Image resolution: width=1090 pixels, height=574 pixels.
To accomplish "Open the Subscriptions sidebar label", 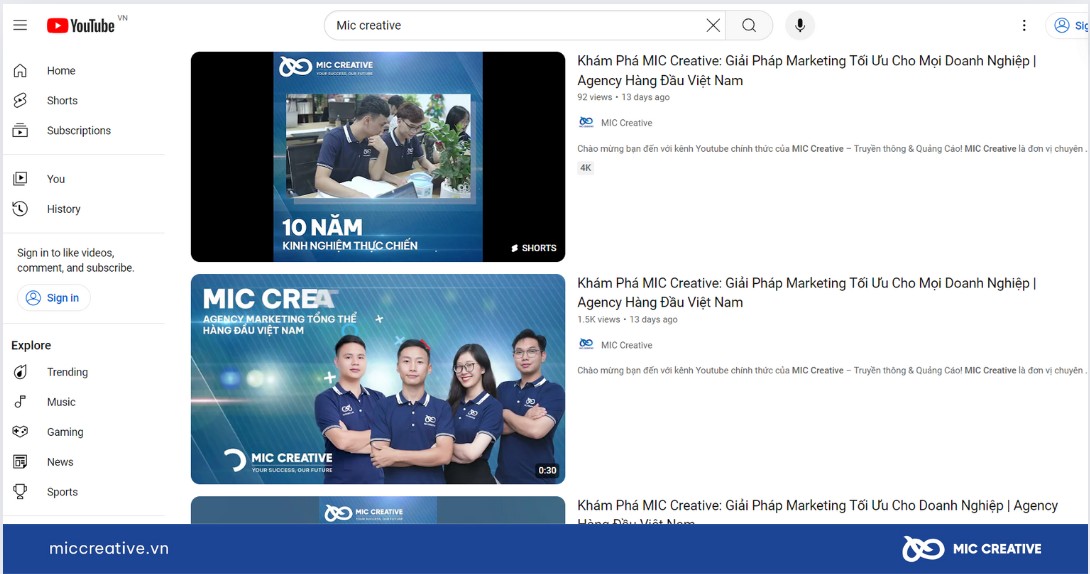I will 79,131.
